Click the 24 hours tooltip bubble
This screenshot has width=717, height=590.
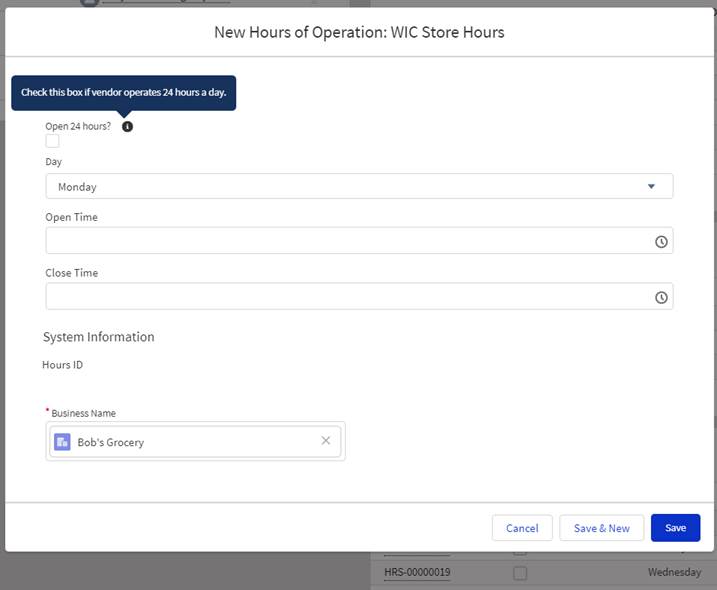point(123,92)
